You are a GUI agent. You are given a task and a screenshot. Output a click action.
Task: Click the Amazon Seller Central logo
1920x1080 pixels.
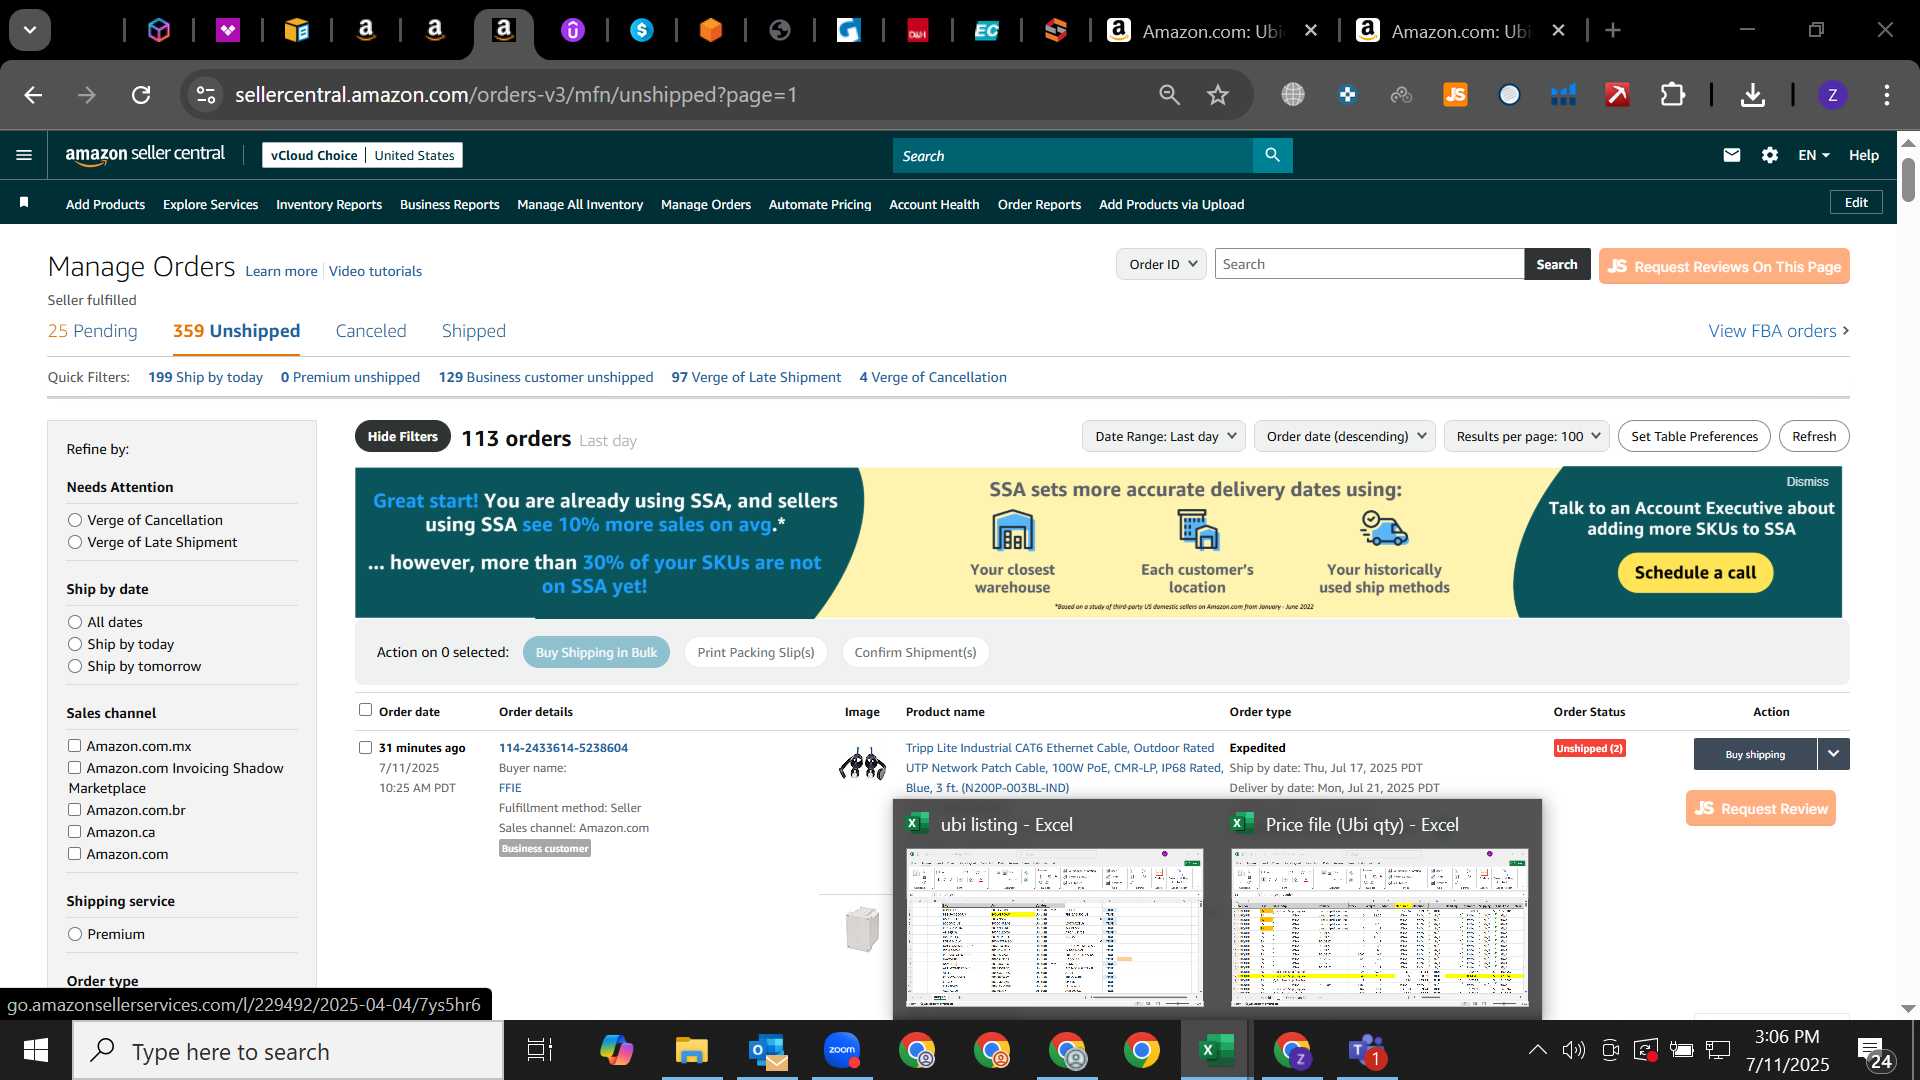(145, 154)
